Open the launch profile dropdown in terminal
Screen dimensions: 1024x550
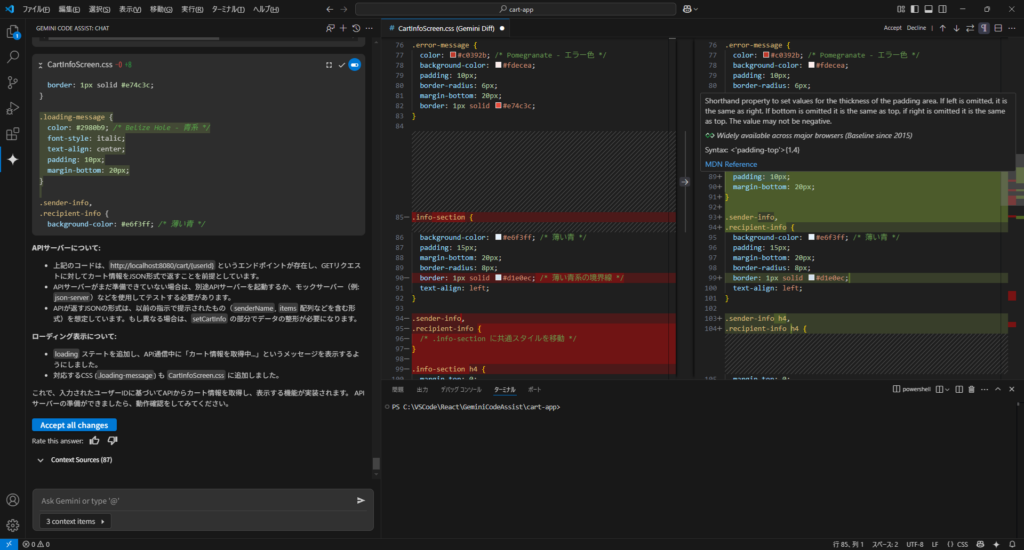[x=948, y=389]
